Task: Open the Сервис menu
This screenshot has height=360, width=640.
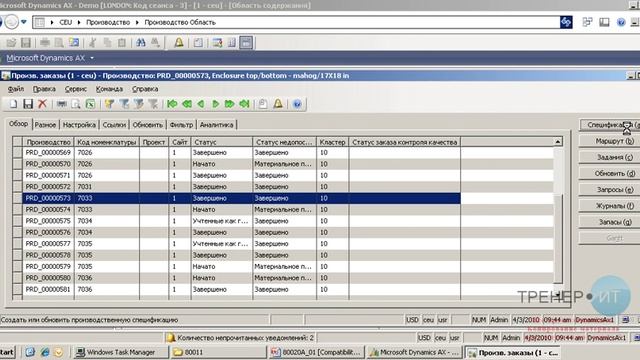Action: point(76,89)
